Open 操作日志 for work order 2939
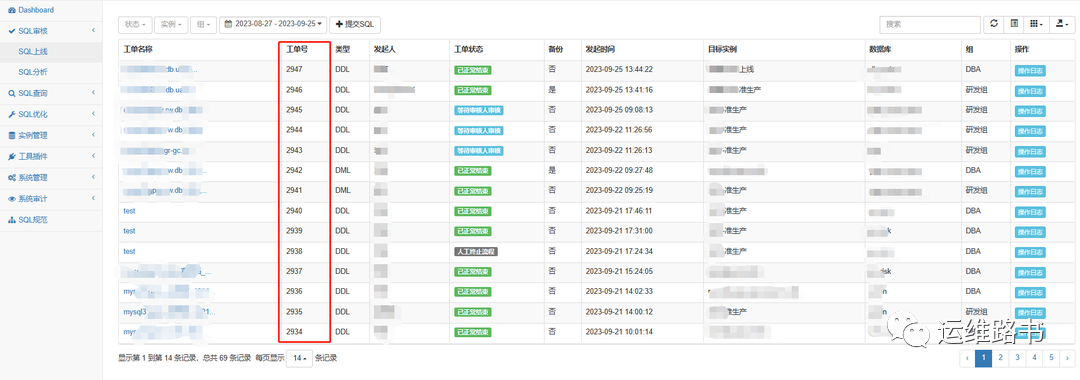The width and height of the screenshot is (1080, 380). click(1030, 232)
